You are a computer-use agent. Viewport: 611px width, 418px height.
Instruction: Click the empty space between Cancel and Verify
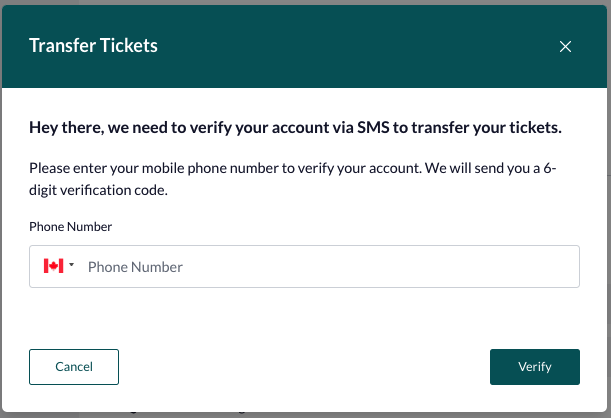tap(304, 367)
